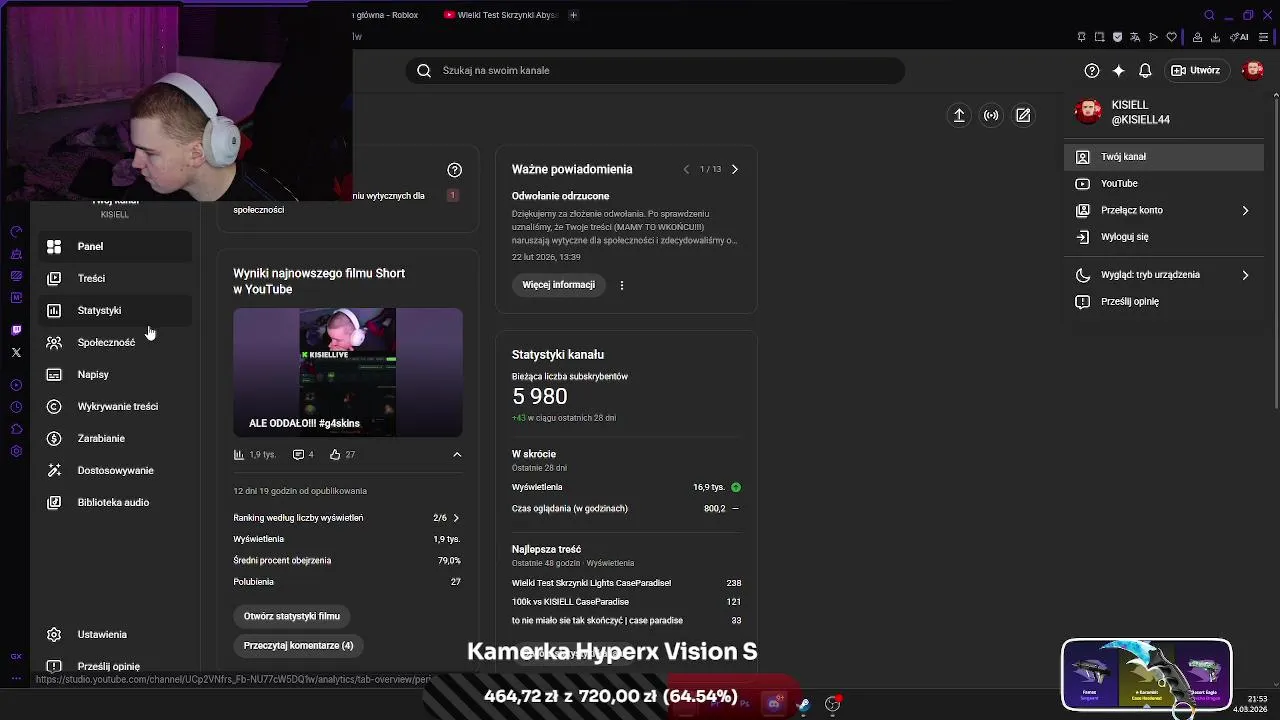Image resolution: width=1280 pixels, height=720 pixels.
Task: Select YouTube in account menu
Action: point(1165,184)
